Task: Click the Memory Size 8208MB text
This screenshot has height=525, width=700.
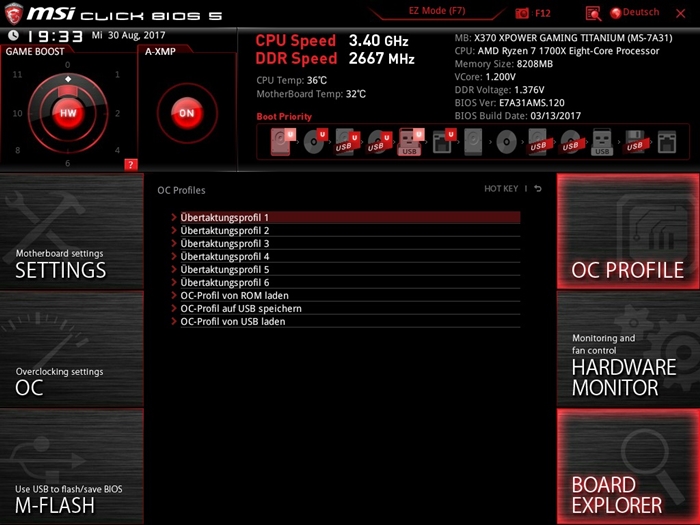Action: pyautogui.click(x=504, y=64)
